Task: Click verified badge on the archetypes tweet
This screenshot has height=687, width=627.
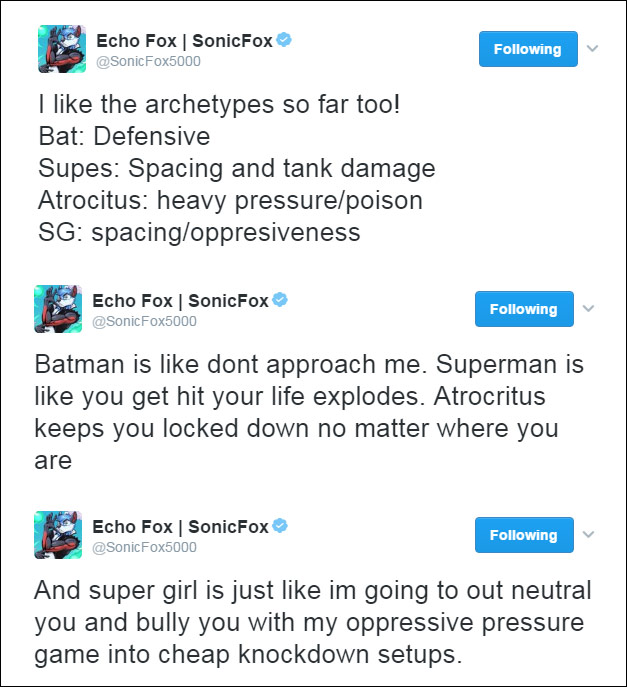Action: [x=284, y=40]
